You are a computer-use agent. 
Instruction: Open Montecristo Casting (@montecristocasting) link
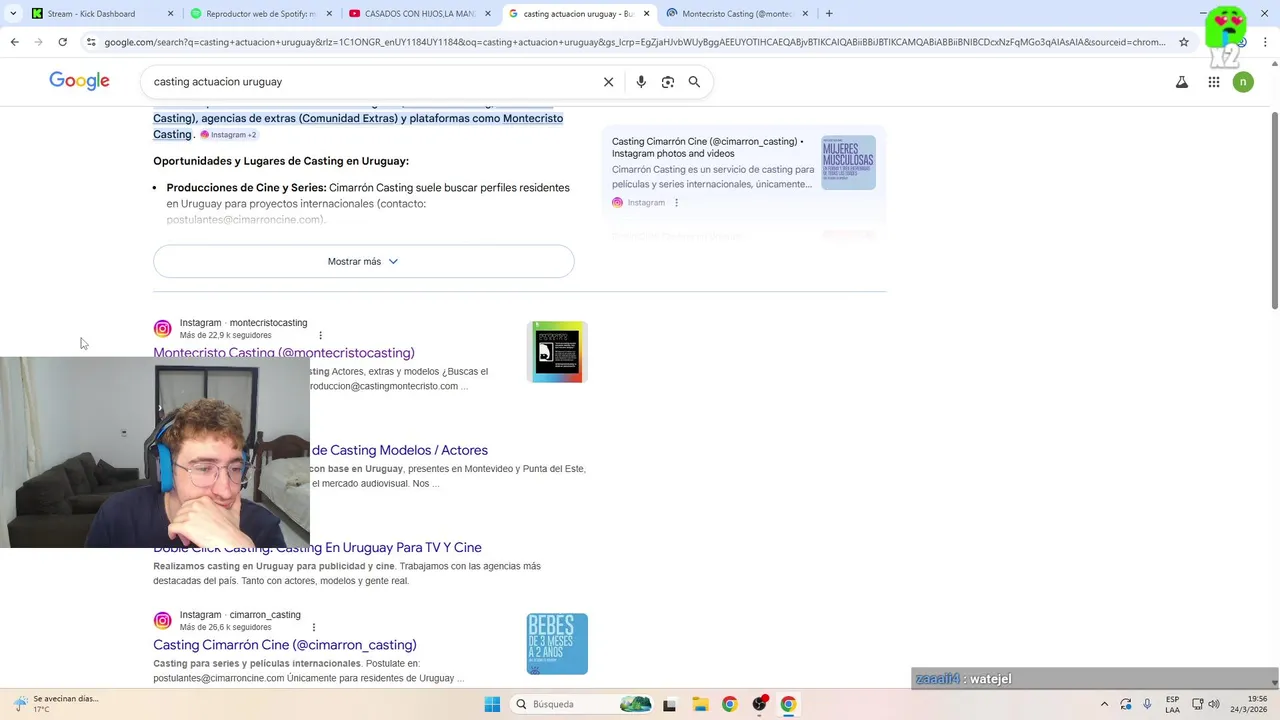pos(284,353)
